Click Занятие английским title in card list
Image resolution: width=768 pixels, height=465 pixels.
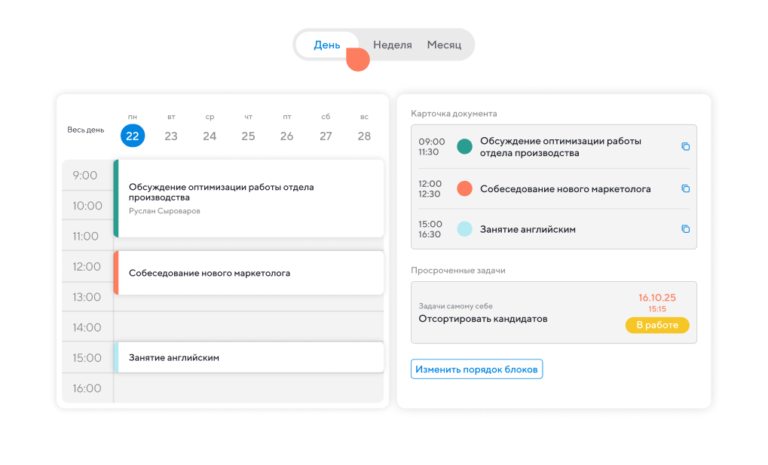coord(528,229)
